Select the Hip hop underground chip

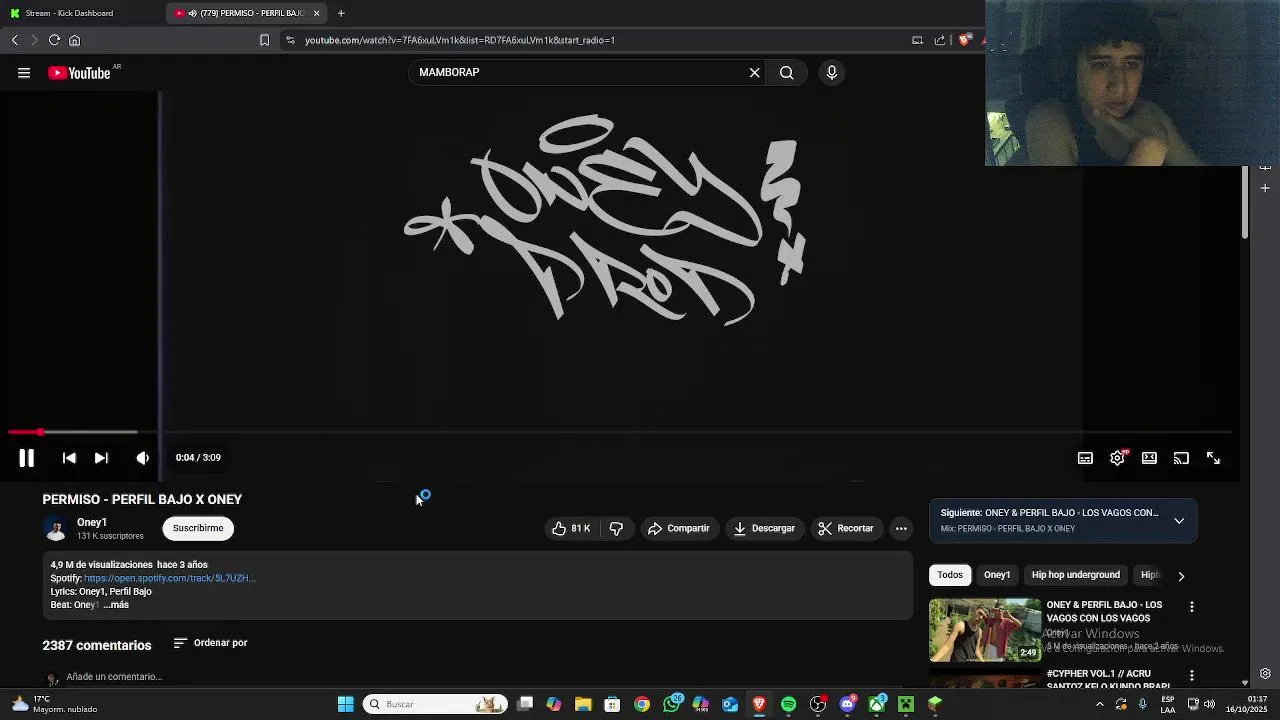[x=1076, y=575]
